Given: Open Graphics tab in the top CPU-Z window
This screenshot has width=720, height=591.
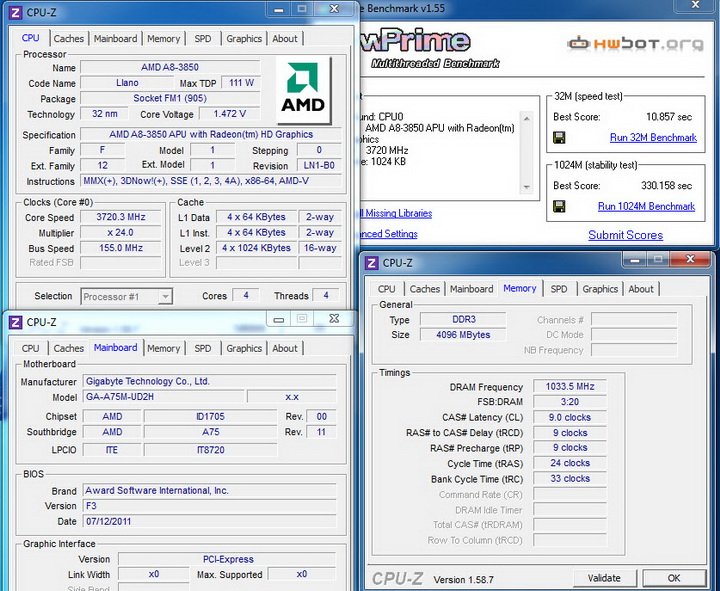Looking at the screenshot, I should 244,39.
